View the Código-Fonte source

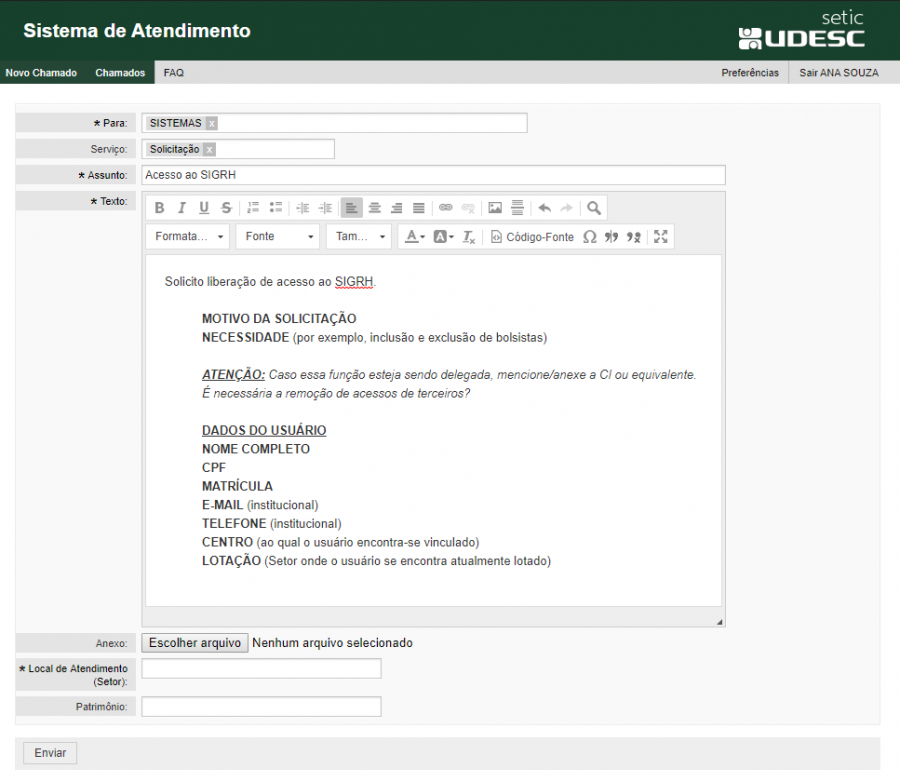532,237
